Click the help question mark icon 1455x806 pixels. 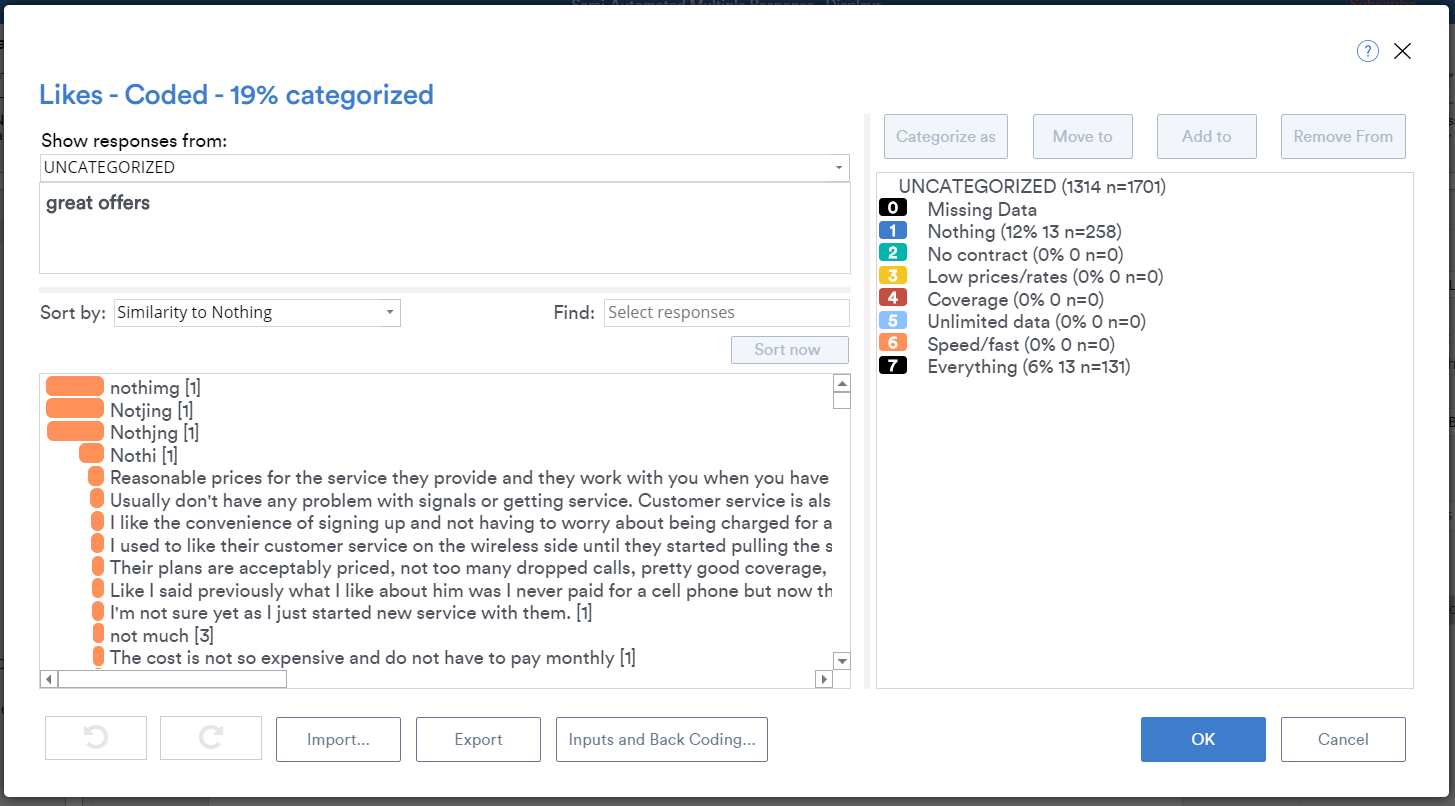click(x=1367, y=52)
